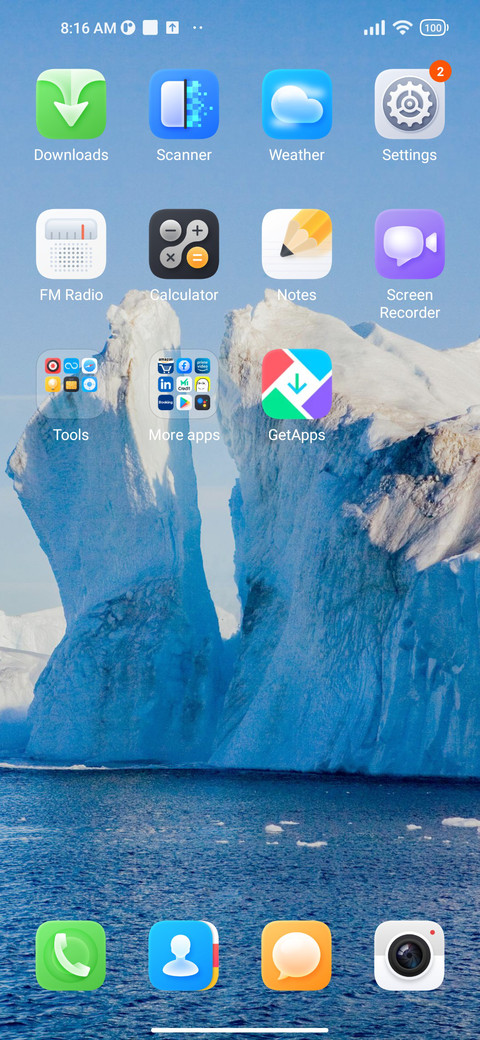Launch the GetApps store
The width and height of the screenshot is (480, 1040).
coord(296,384)
